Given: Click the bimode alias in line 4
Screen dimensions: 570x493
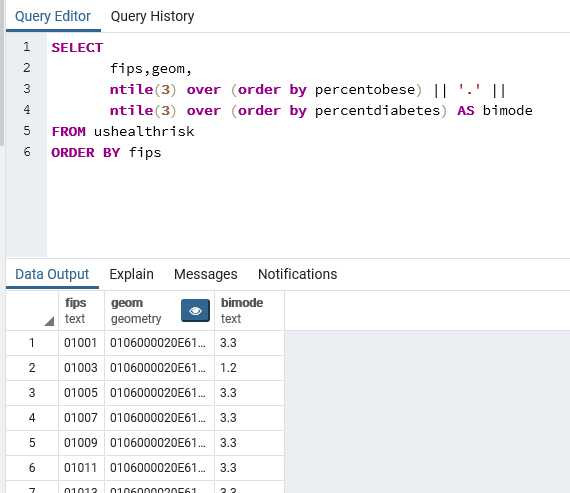Looking at the screenshot, I should tap(507, 111).
